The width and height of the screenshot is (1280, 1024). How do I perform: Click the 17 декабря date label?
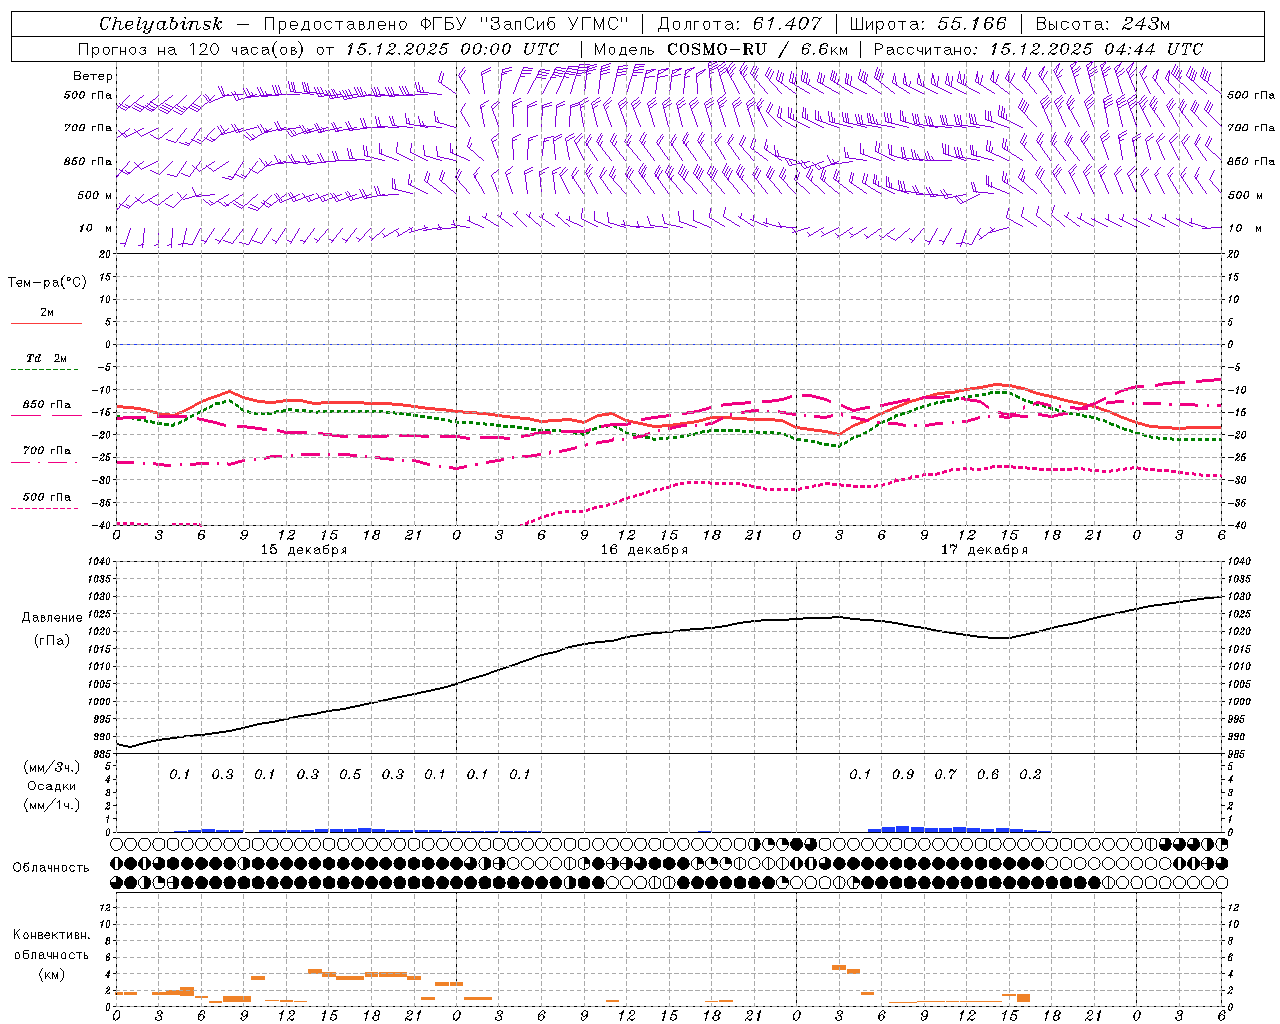pyautogui.click(x=984, y=550)
